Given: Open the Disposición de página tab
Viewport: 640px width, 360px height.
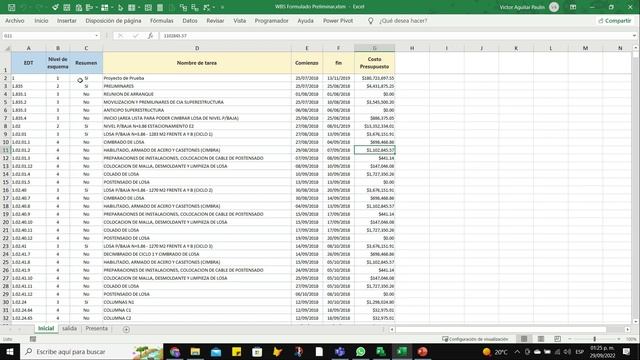Looking at the screenshot, I should point(113,21).
